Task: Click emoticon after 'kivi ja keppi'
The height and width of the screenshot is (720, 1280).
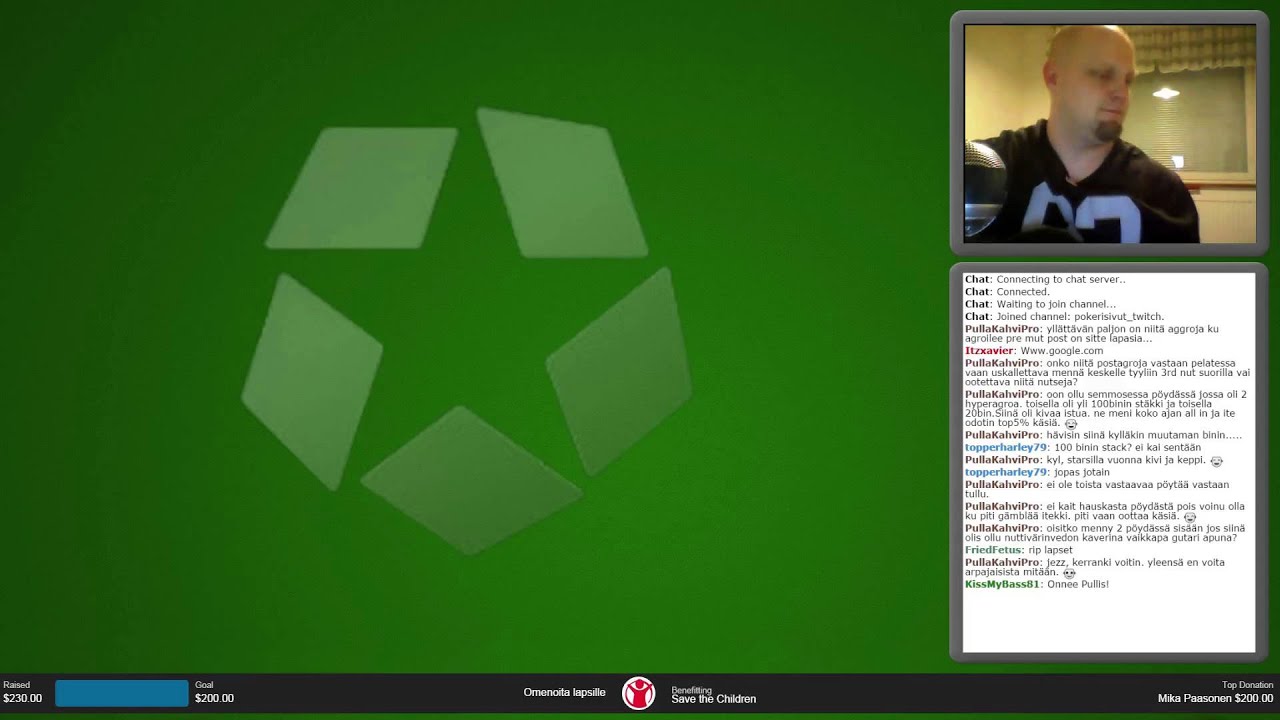Action: point(1216,461)
